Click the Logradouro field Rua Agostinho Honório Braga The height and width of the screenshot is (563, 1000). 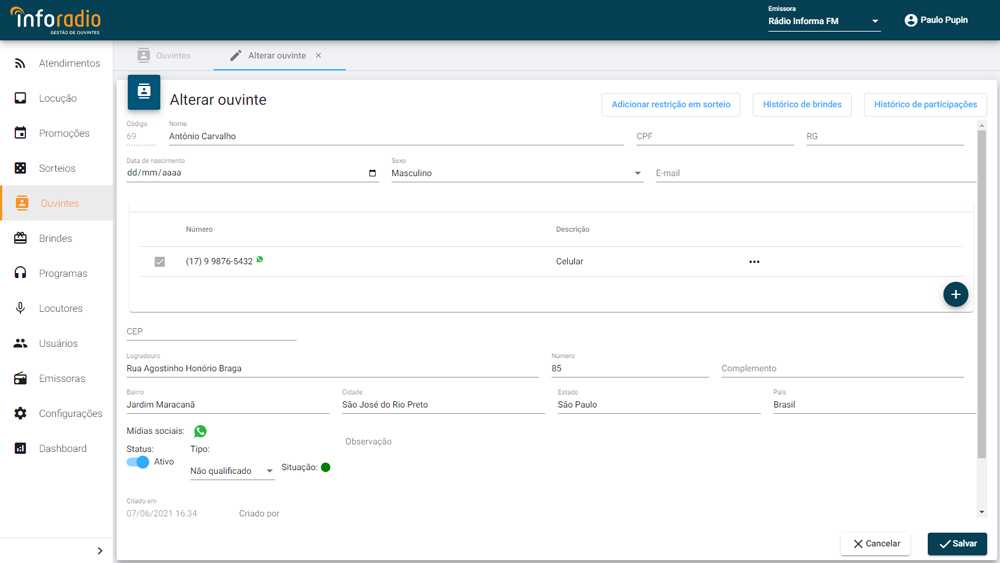[x=332, y=369]
